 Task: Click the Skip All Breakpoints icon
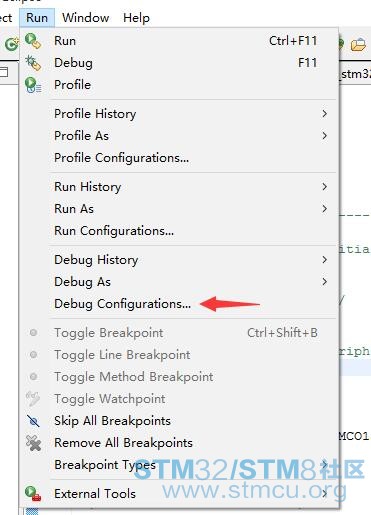pos(33,421)
